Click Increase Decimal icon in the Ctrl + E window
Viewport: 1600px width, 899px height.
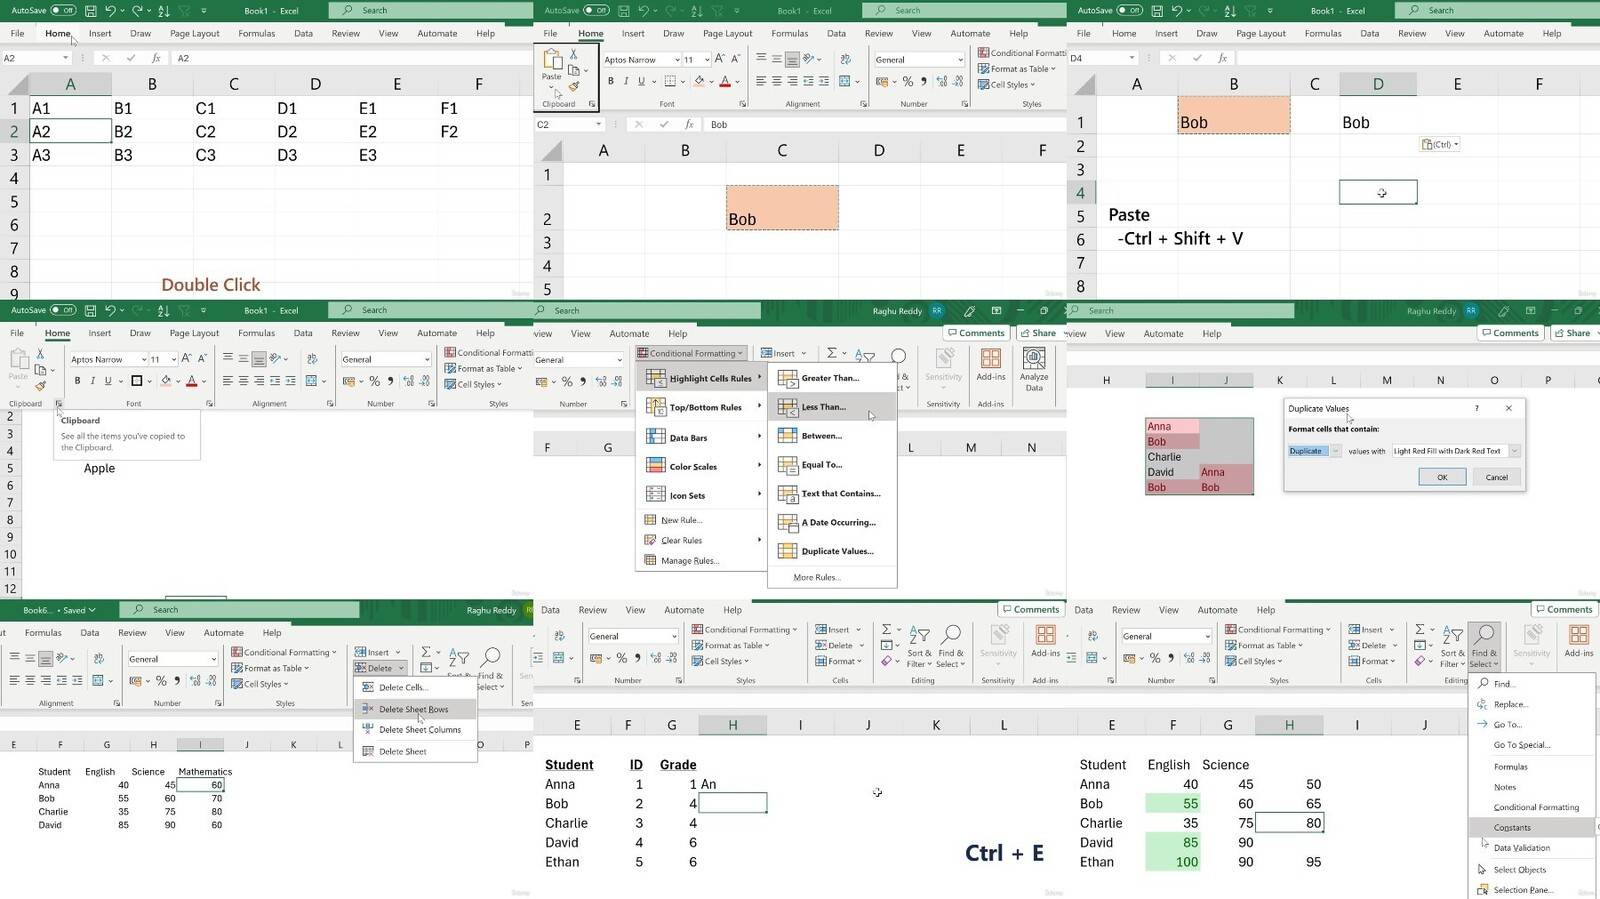pyautogui.click(x=656, y=657)
